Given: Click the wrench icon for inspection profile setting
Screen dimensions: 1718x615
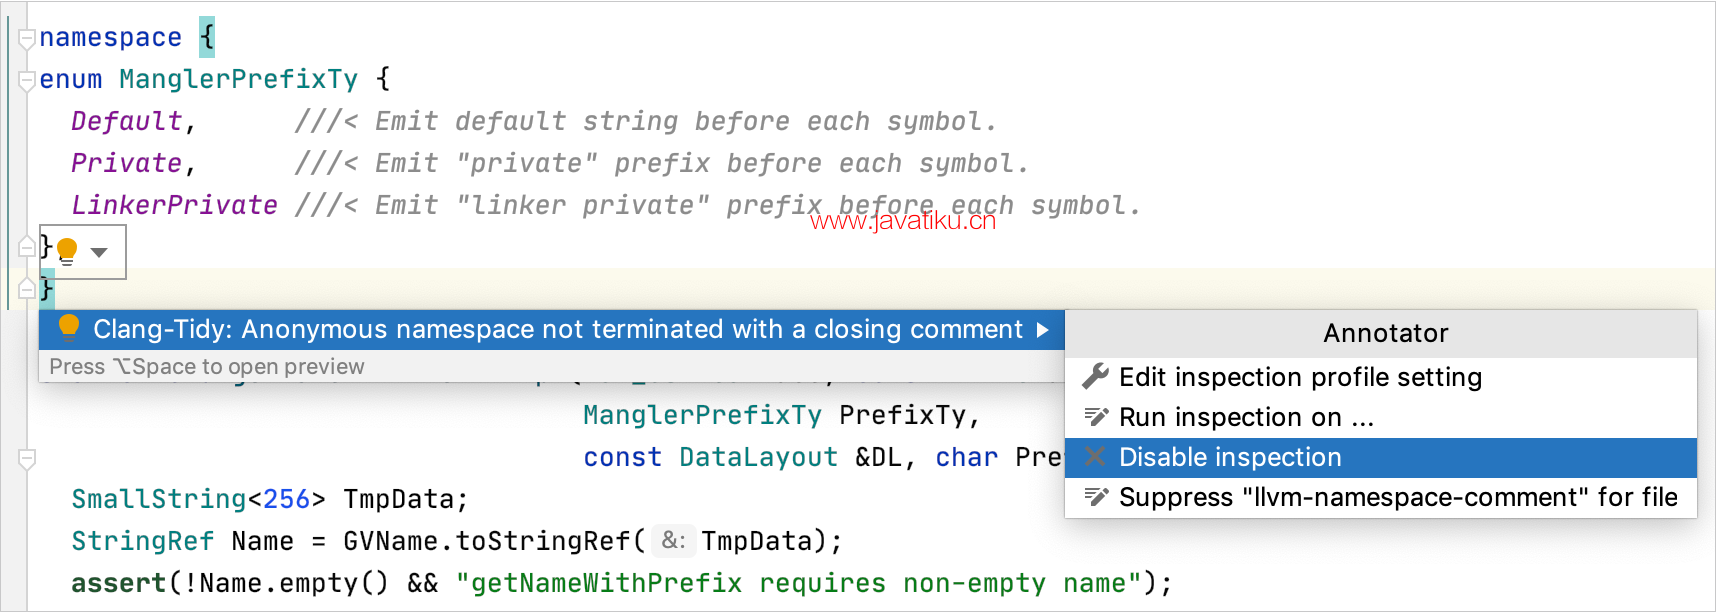Looking at the screenshot, I should click(x=1096, y=377).
